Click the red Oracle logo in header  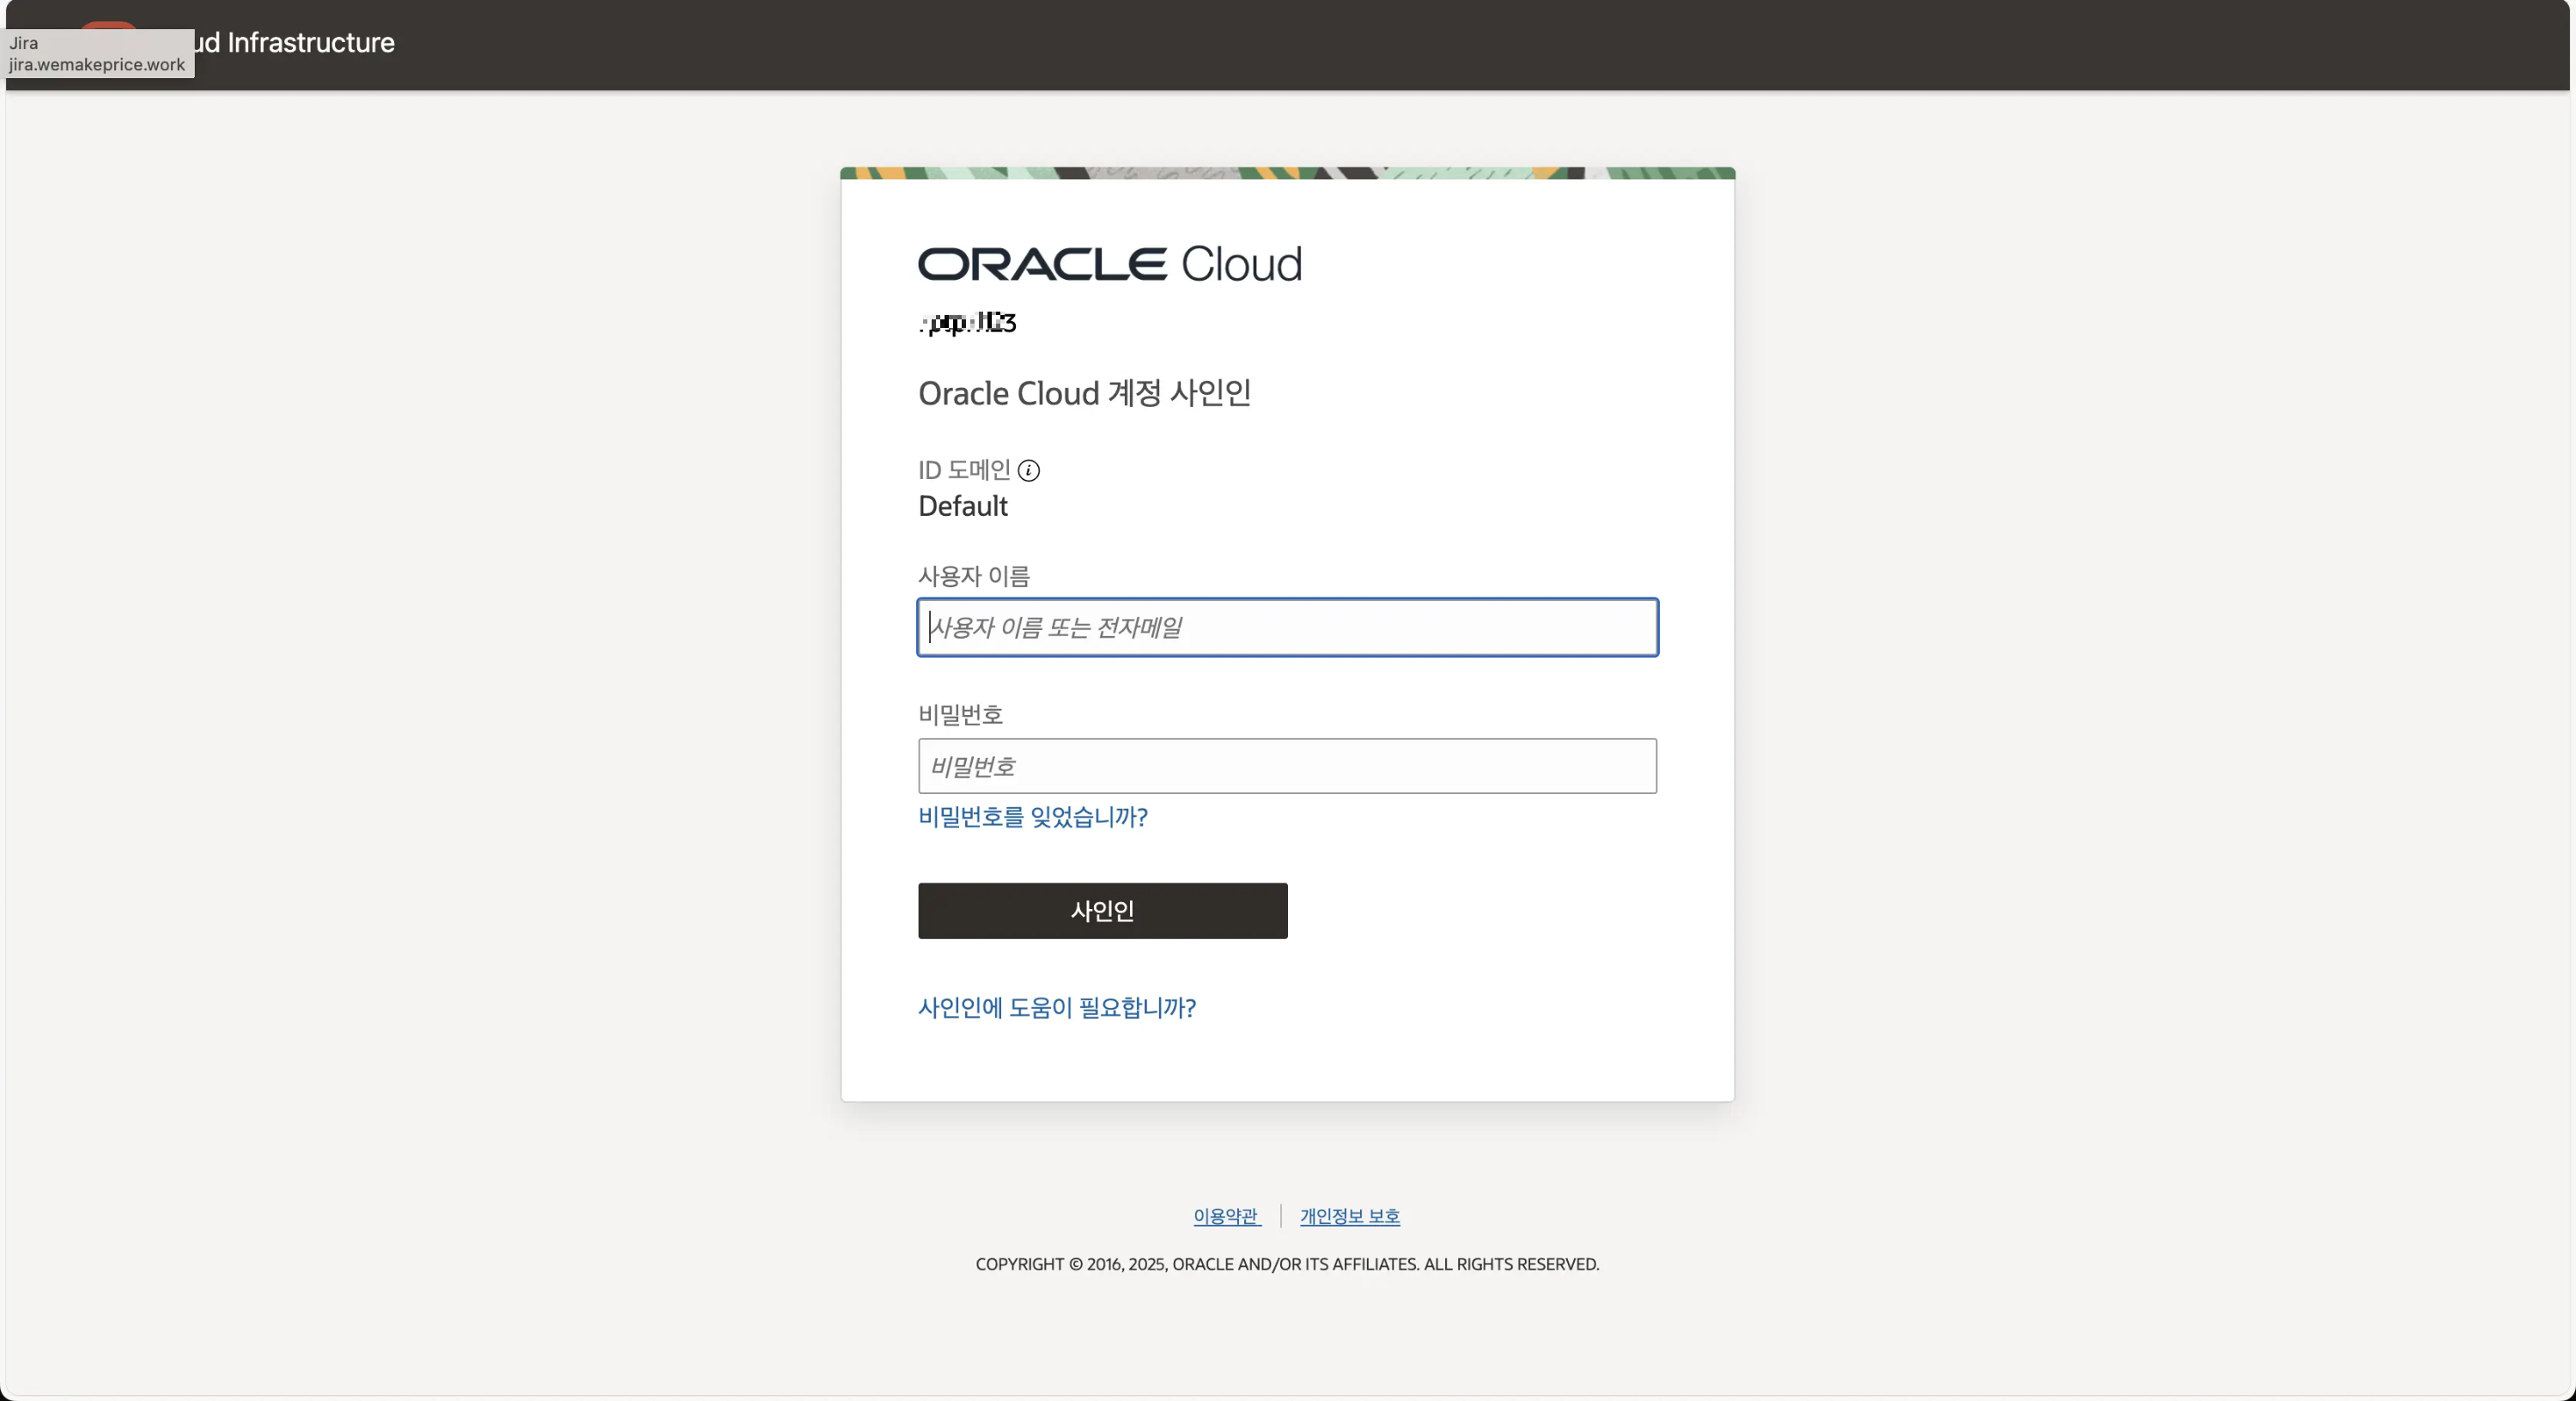click(108, 25)
